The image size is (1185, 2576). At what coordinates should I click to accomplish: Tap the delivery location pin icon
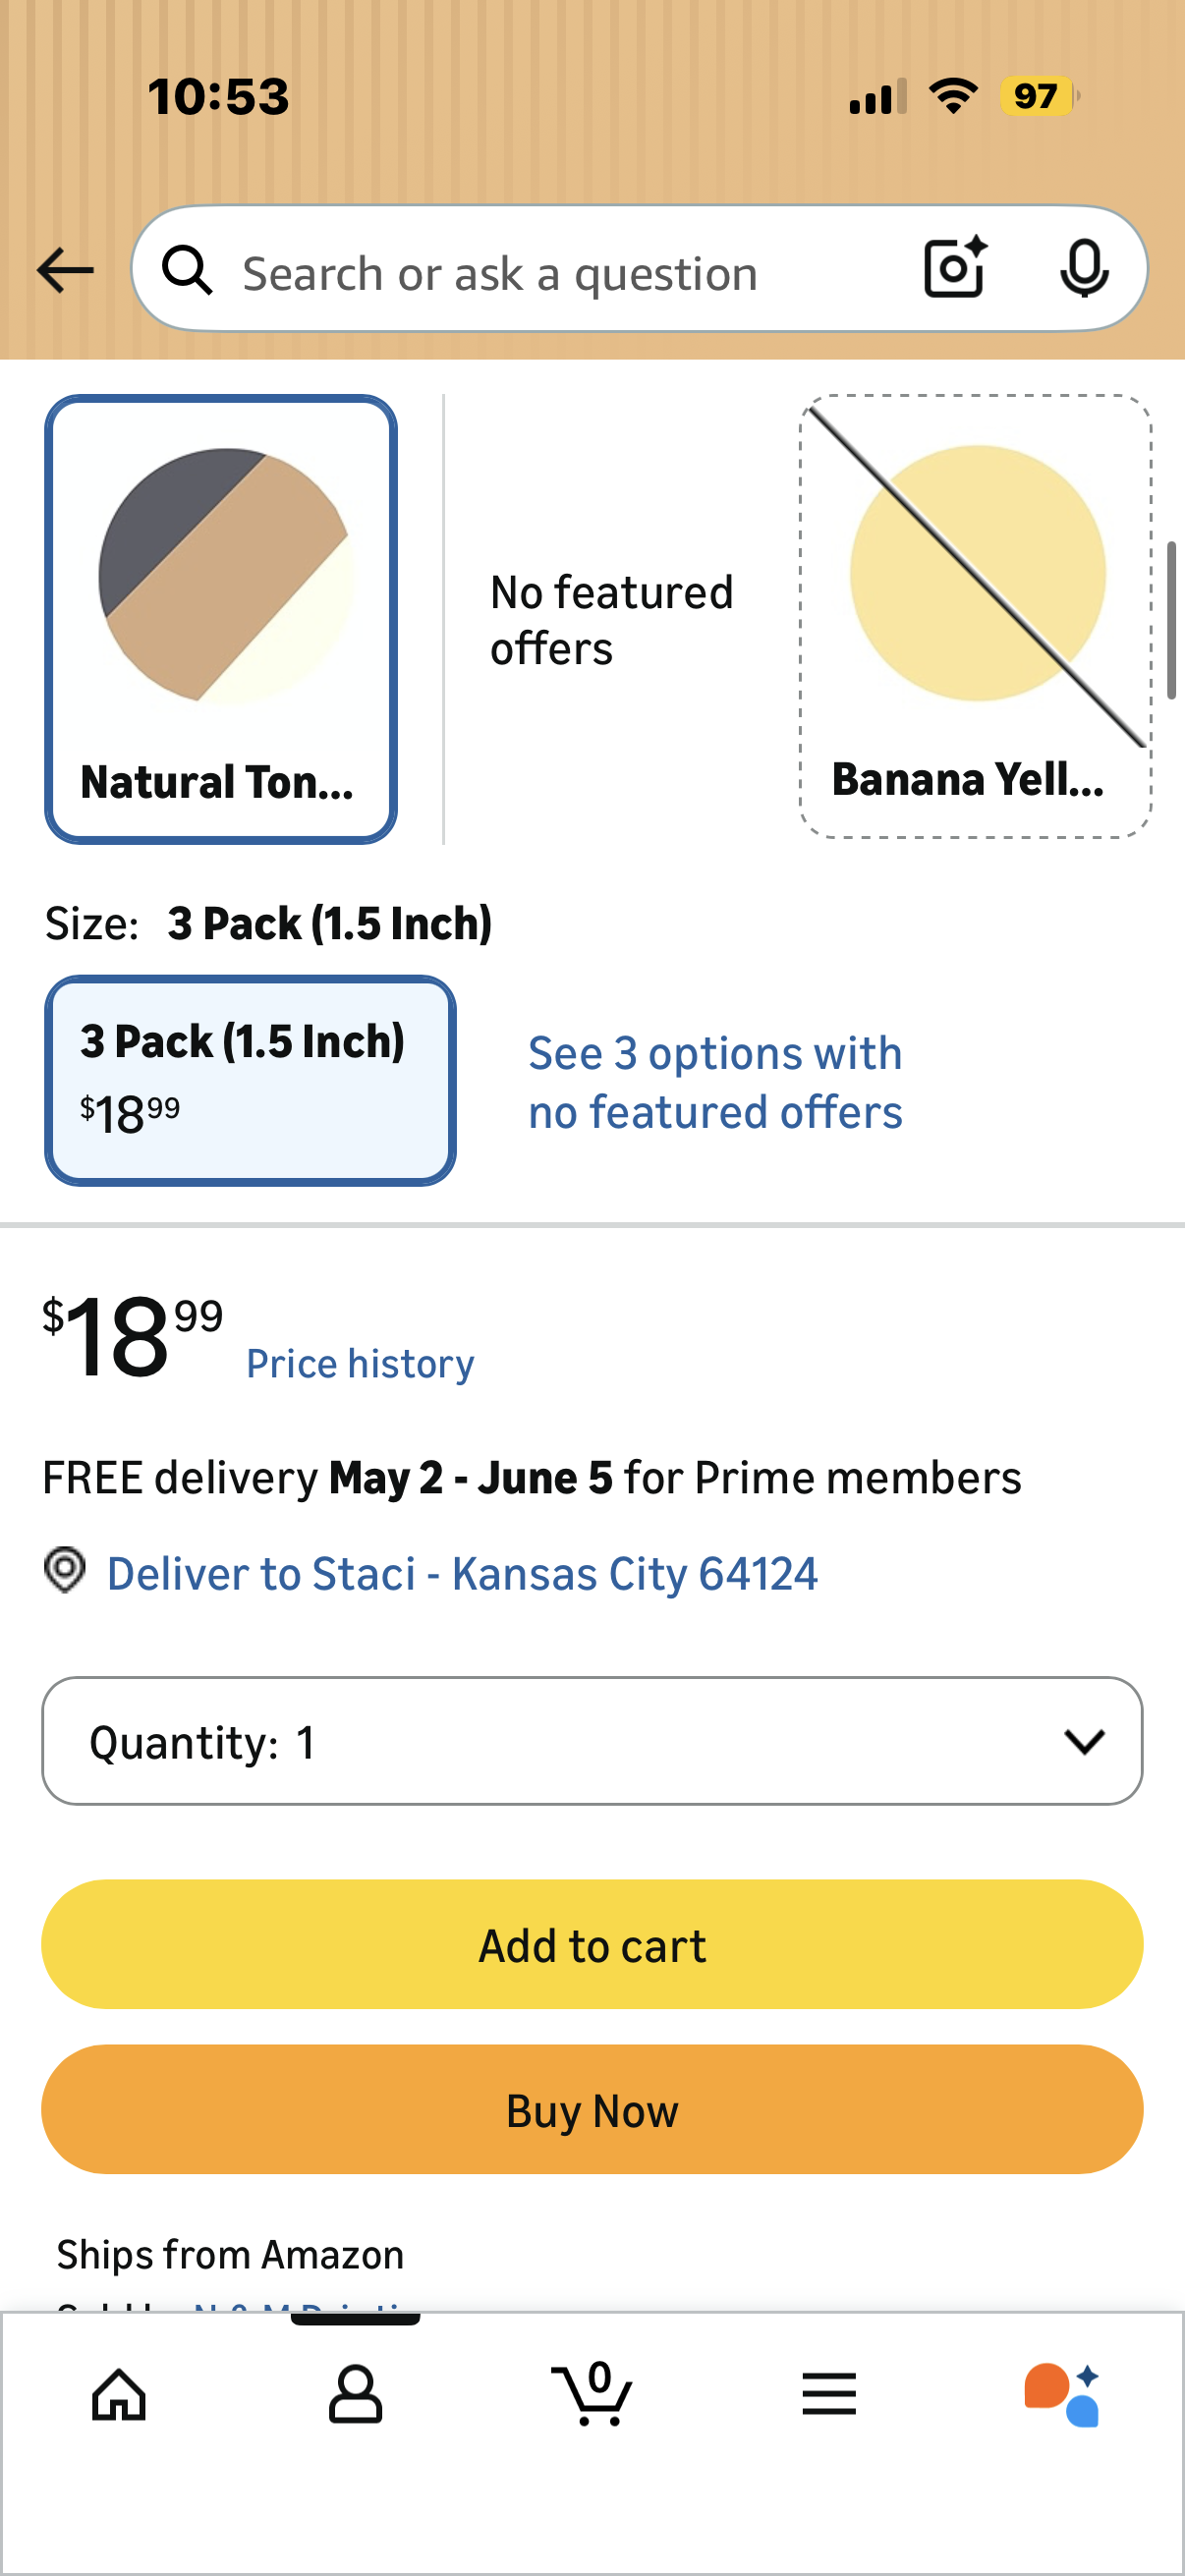point(65,1570)
